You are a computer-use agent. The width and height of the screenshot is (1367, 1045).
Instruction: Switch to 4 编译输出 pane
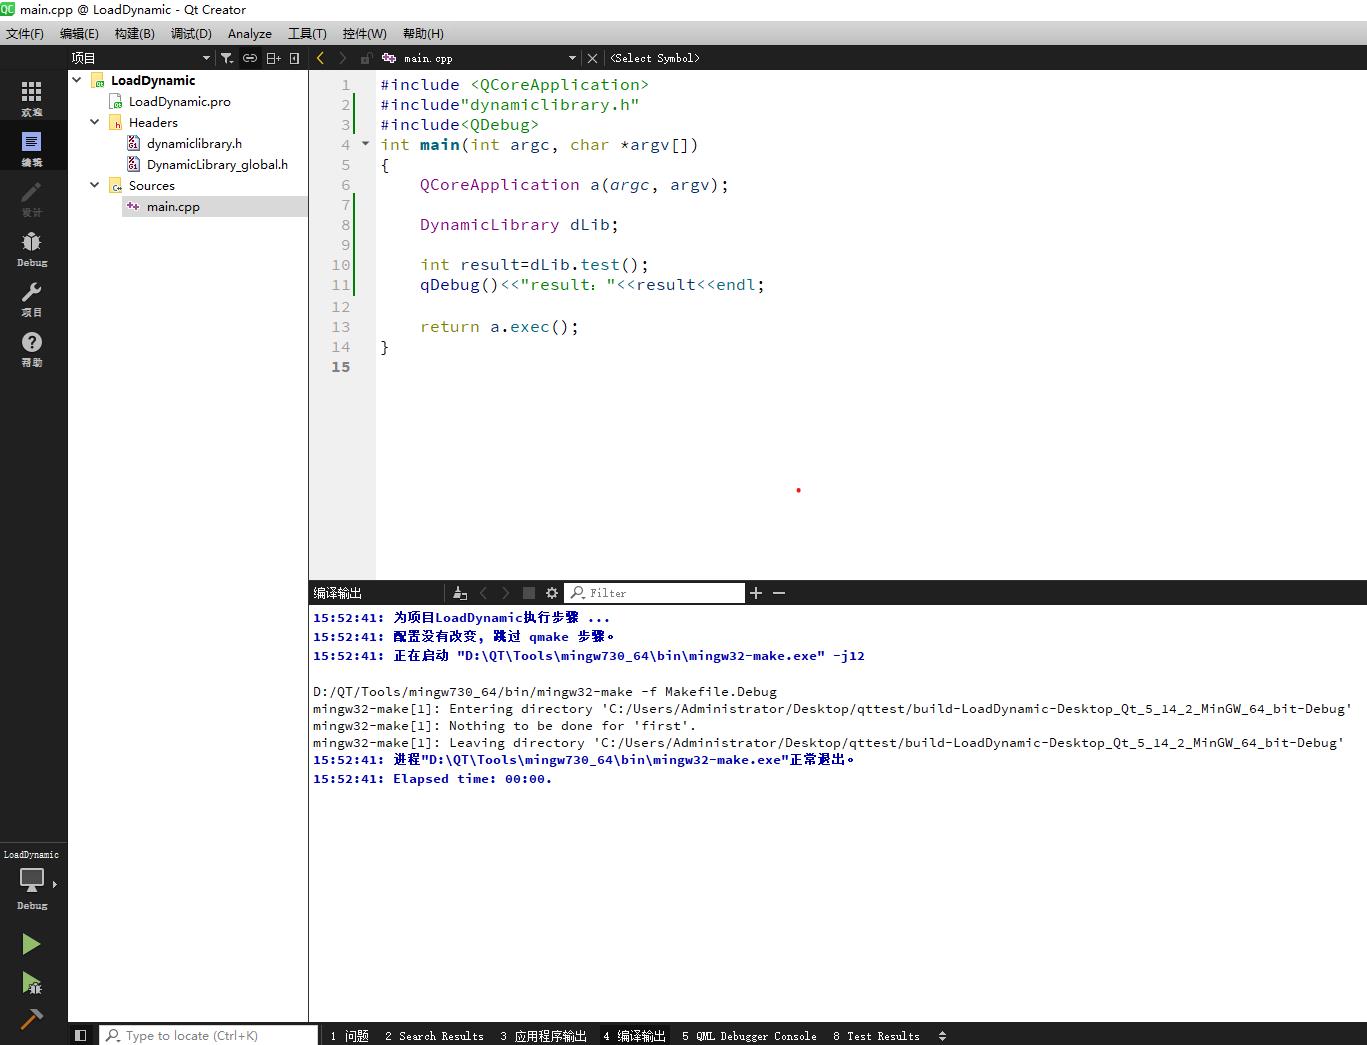click(x=635, y=1036)
